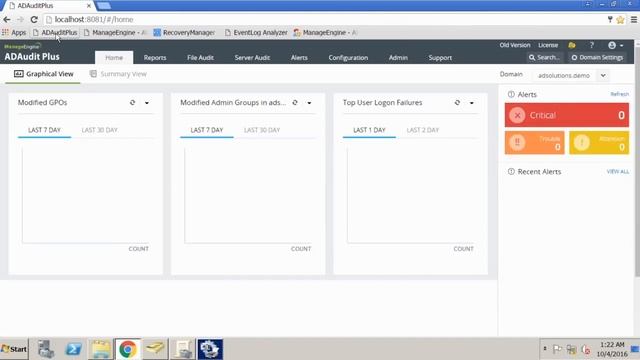Open the Admin tab
The image size is (640, 360).
(x=398, y=58)
